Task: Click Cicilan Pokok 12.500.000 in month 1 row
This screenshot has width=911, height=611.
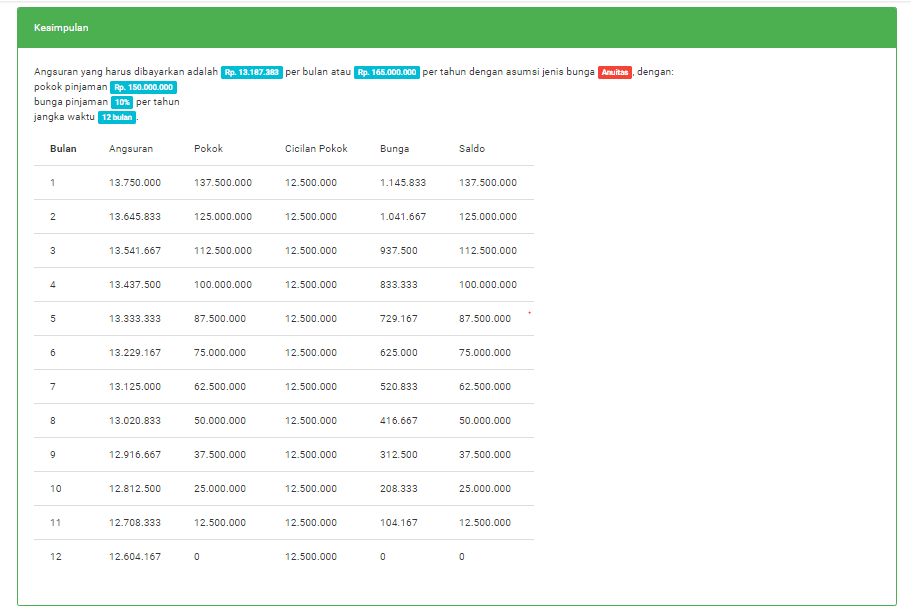Action: [x=311, y=182]
